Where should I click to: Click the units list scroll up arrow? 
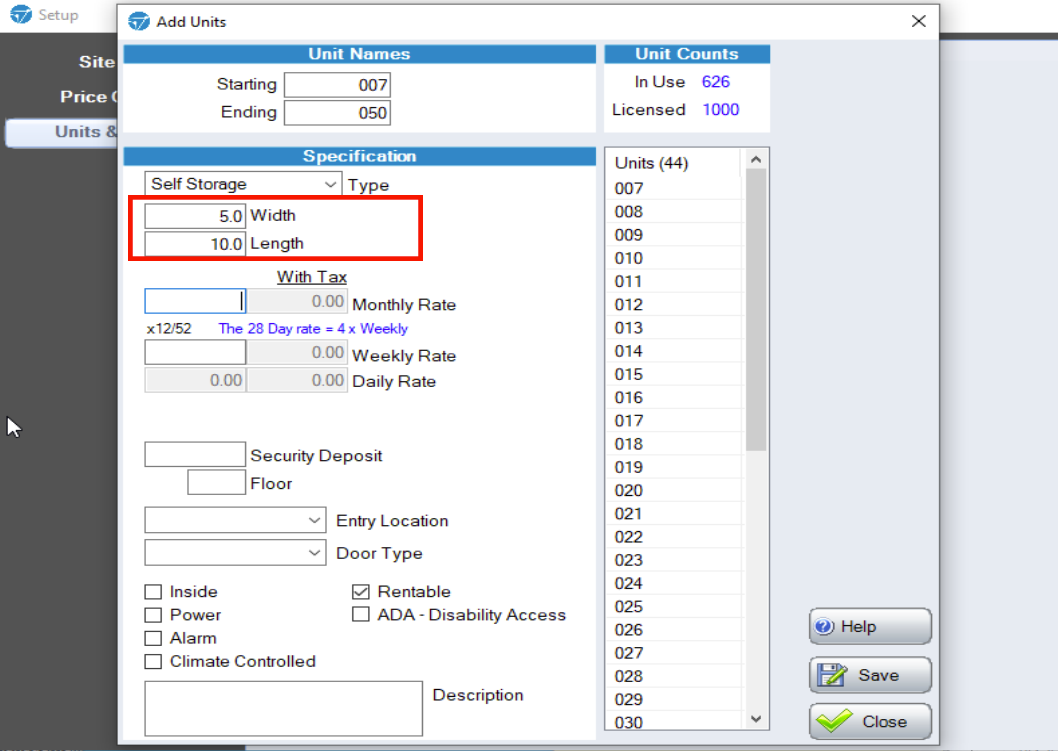click(756, 159)
